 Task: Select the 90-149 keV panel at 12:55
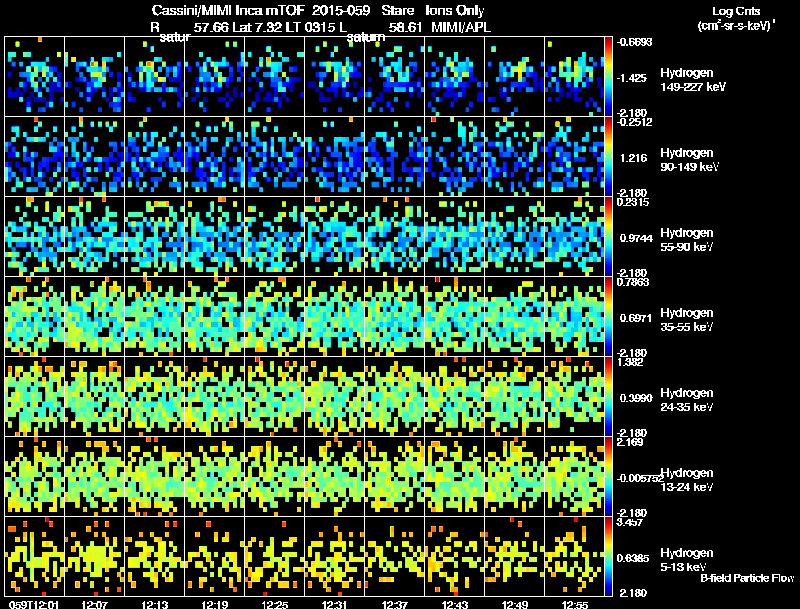tap(574, 157)
